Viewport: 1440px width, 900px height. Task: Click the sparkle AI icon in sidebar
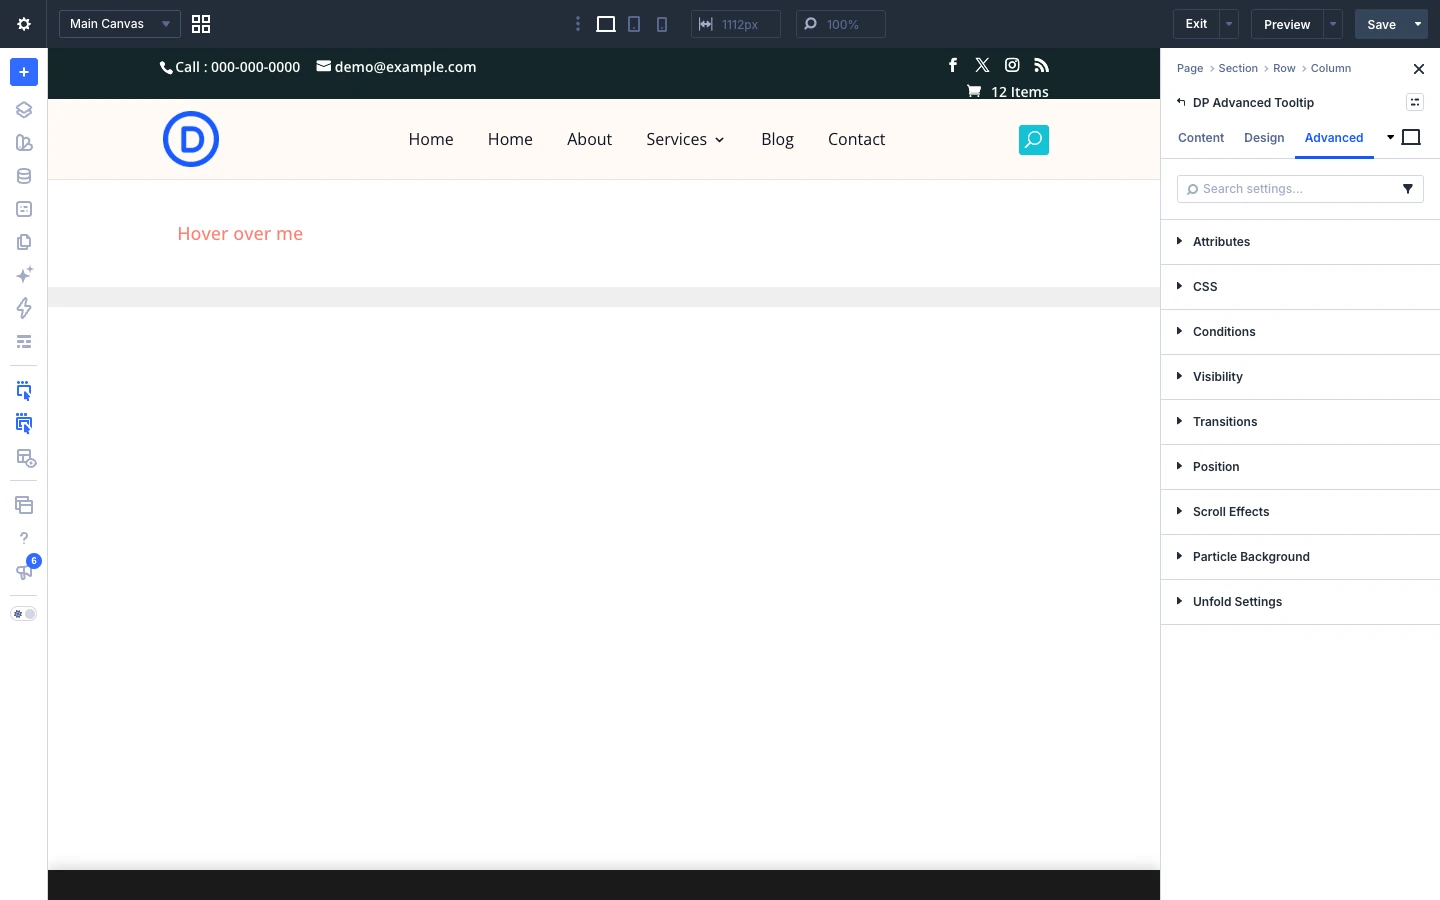(24, 275)
